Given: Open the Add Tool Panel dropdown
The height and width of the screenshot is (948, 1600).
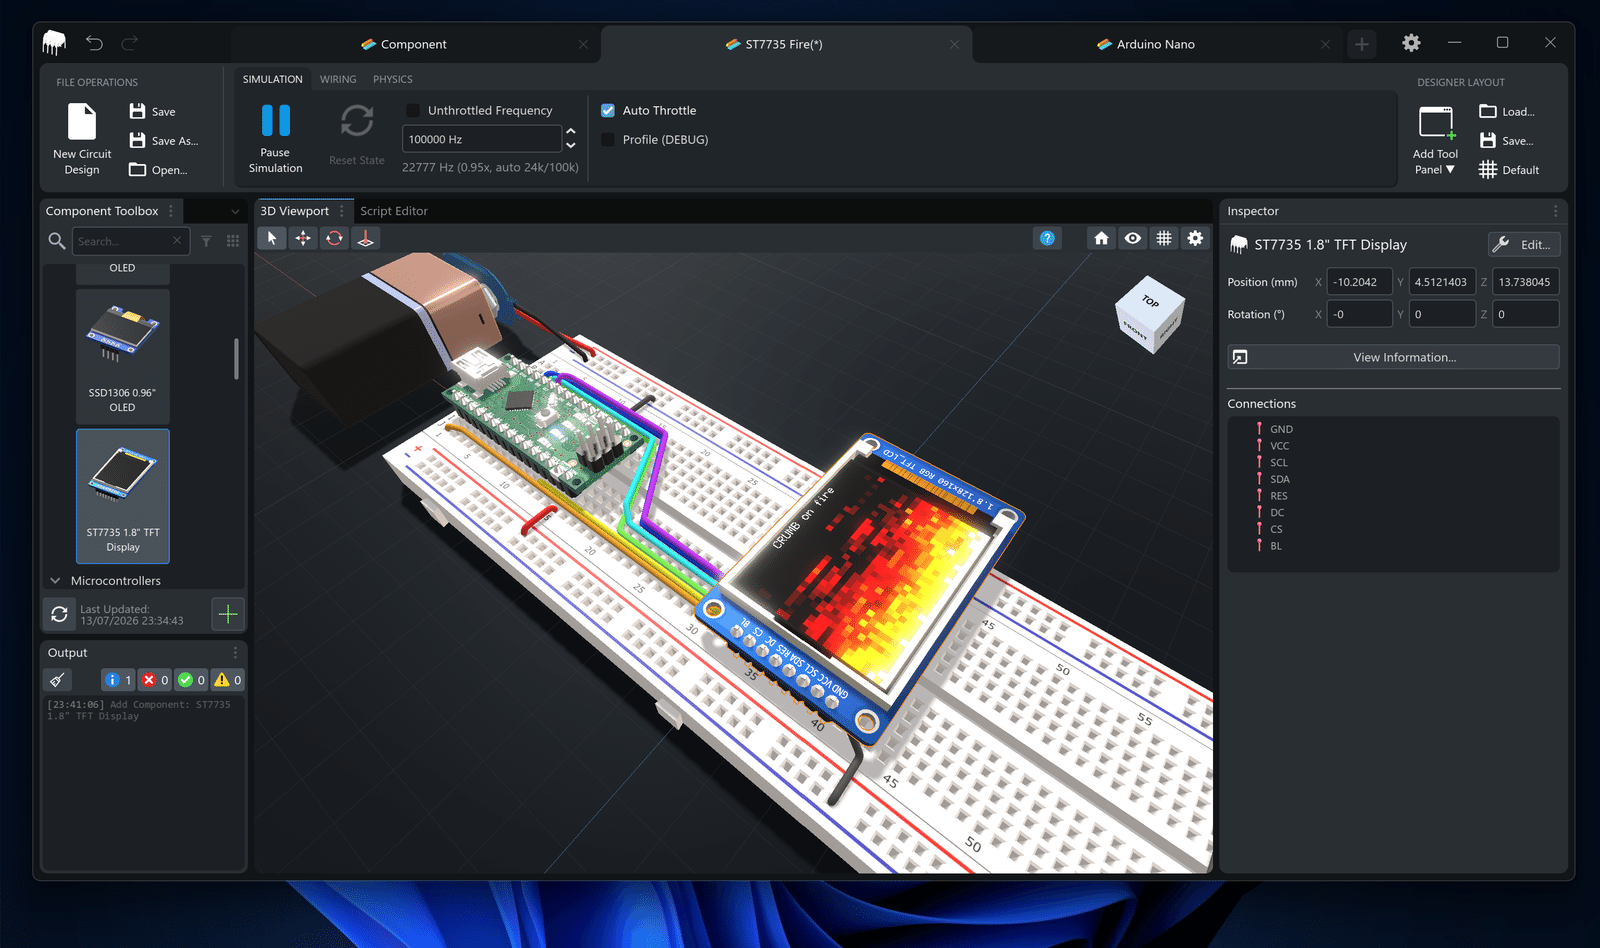Looking at the screenshot, I should [x=1435, y=140].
